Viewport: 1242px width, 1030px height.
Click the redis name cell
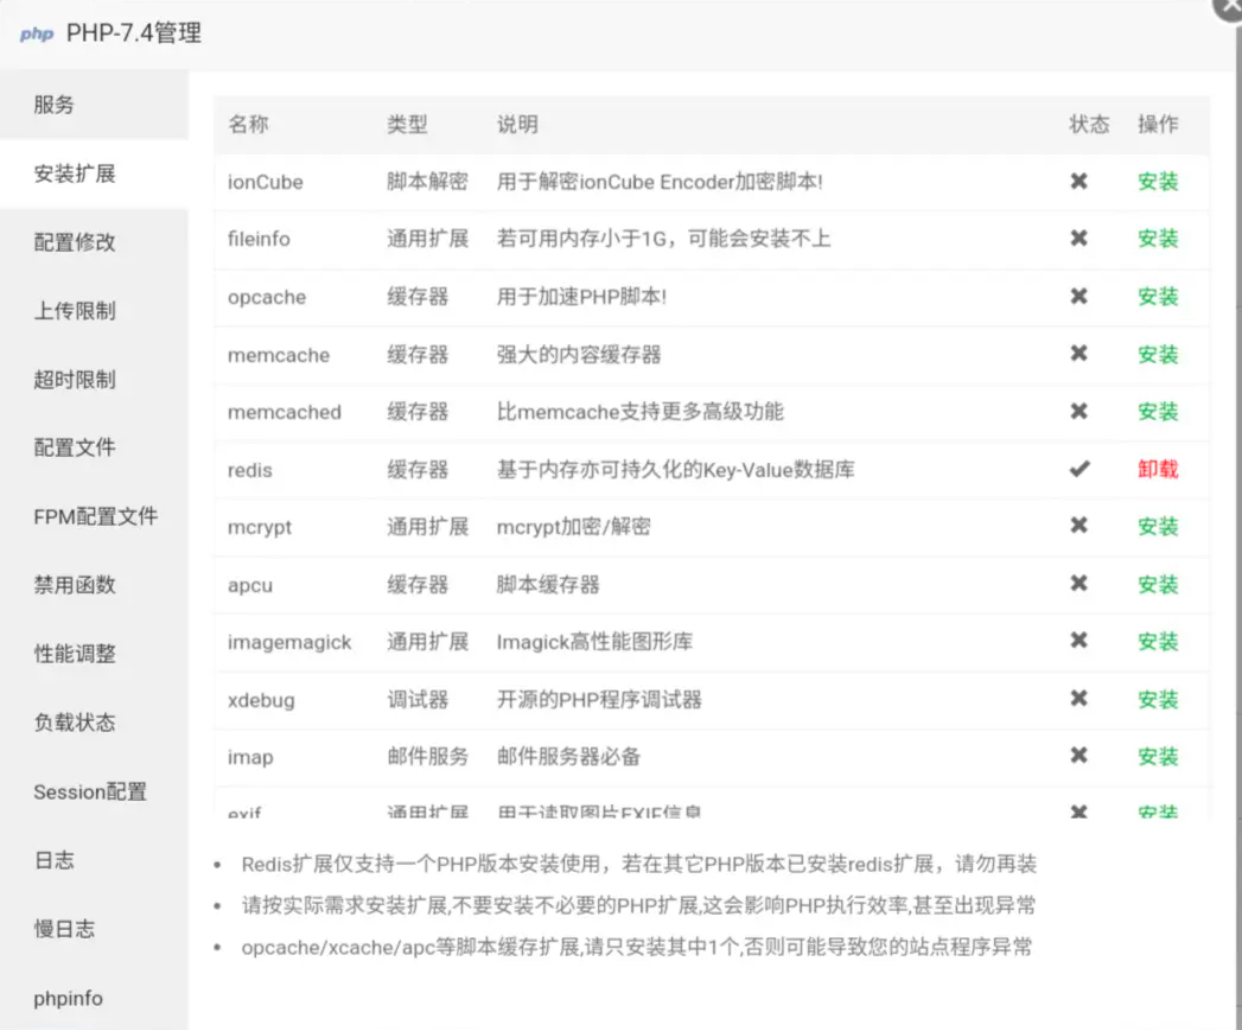(250, 470)
